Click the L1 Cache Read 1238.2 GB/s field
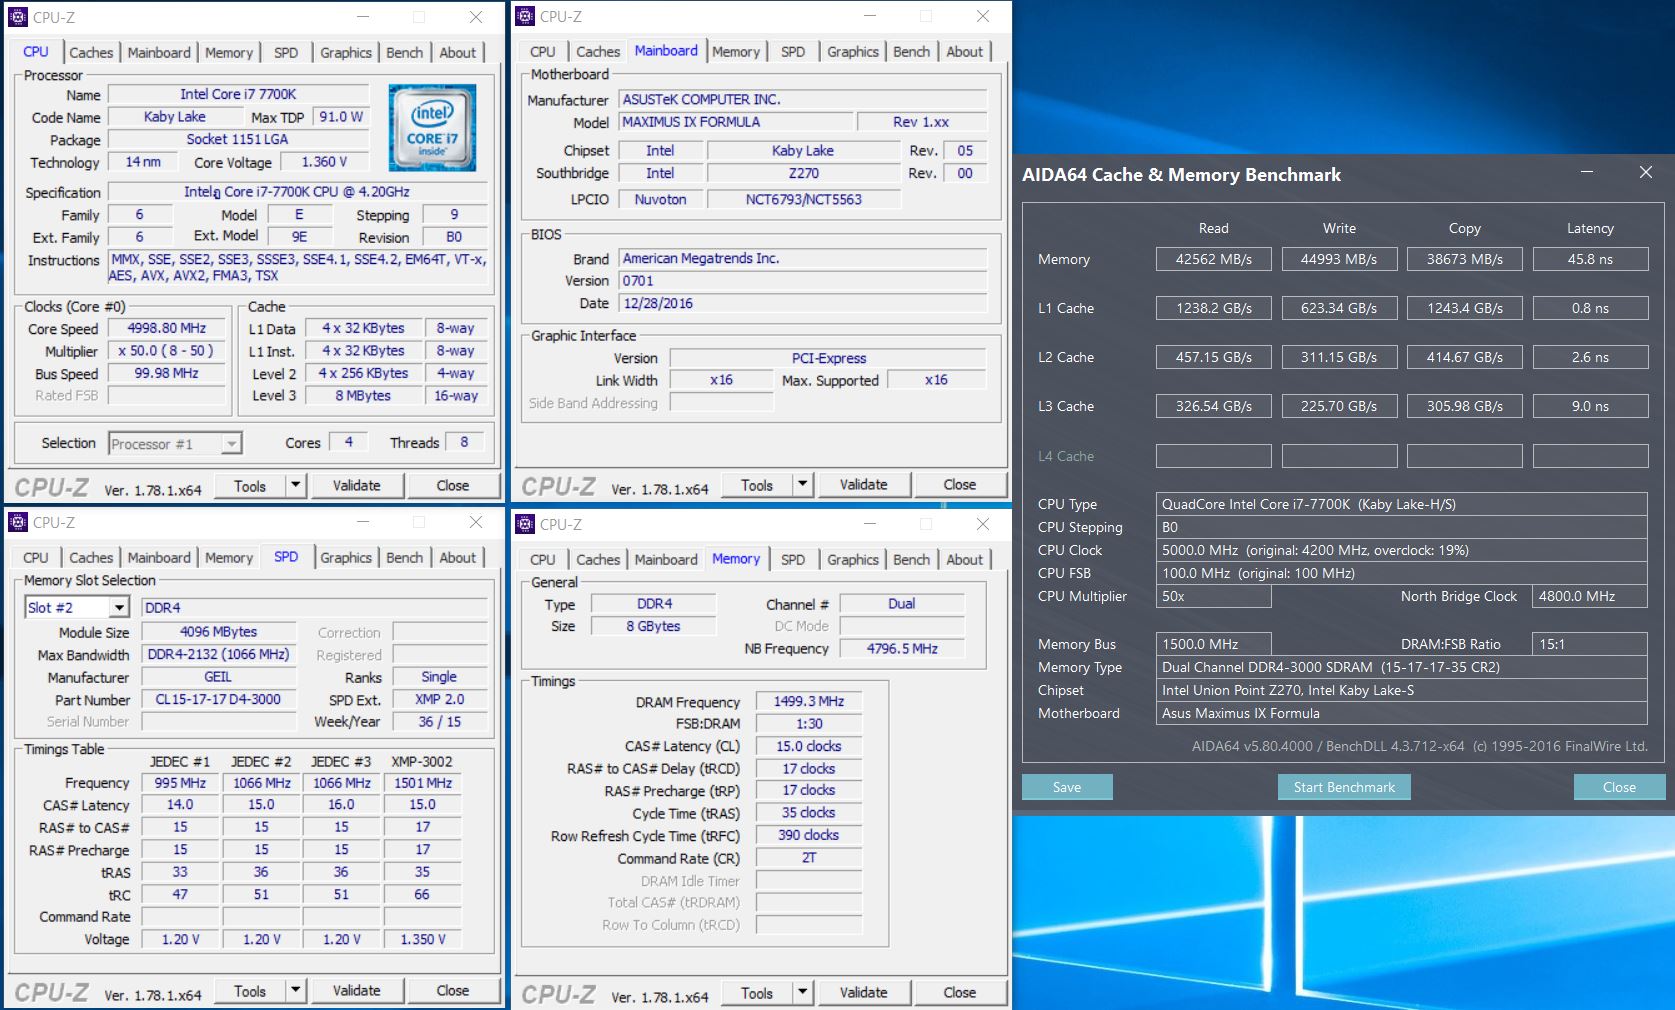 pyautogui.click(x=1213, y=308)
